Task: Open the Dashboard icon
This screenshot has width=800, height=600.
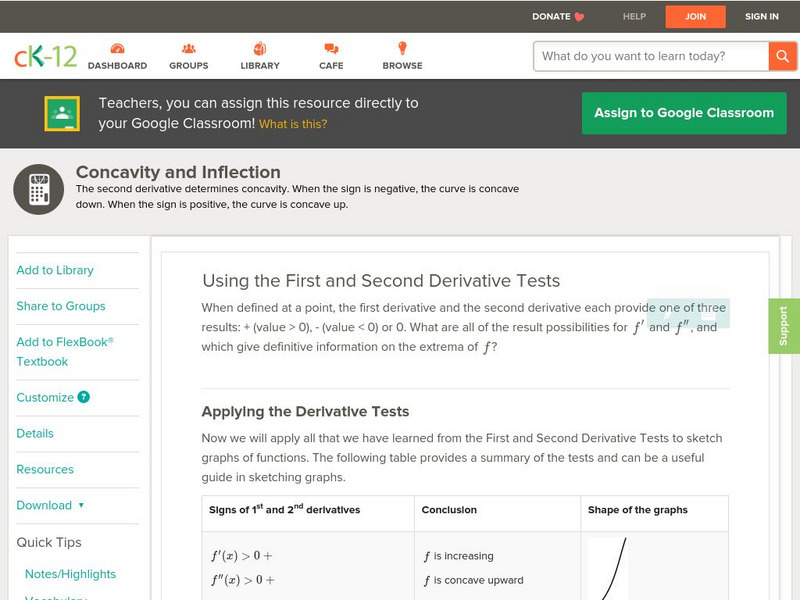Action: [117, 49]
